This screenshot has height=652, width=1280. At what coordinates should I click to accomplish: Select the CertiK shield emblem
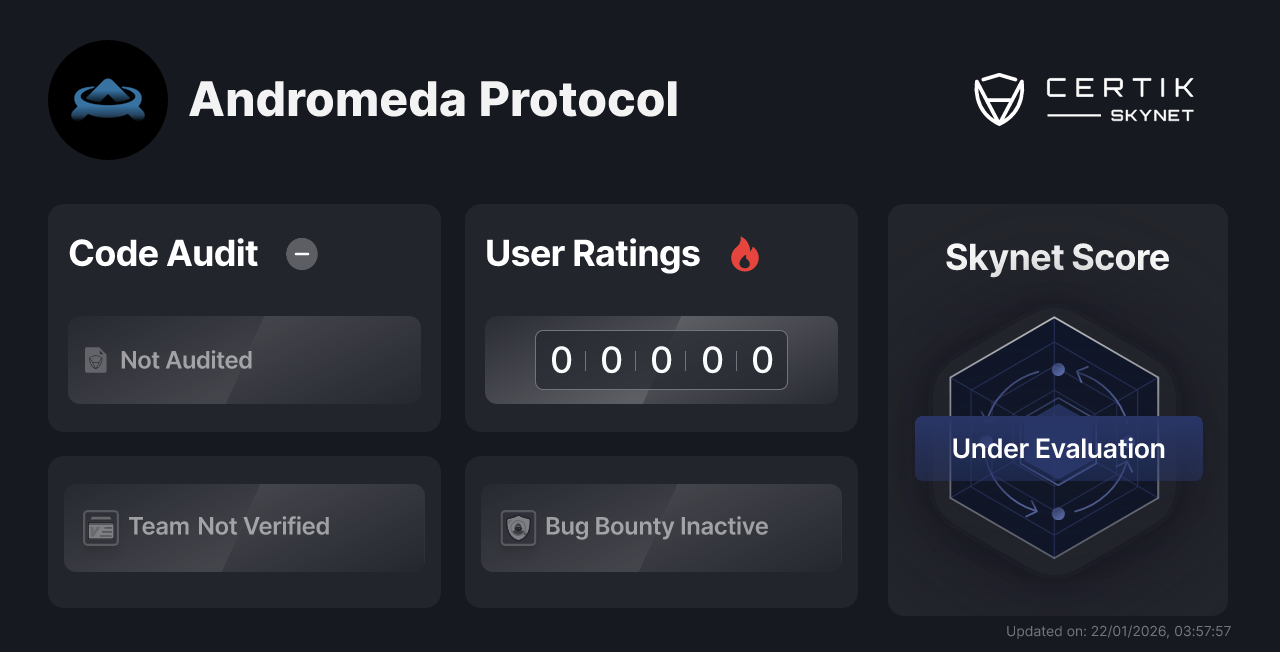point(998,97)
